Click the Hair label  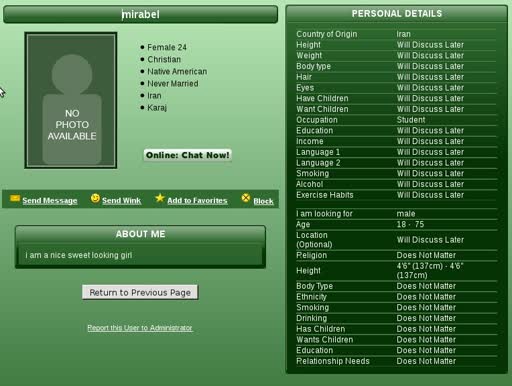[304, 77]
